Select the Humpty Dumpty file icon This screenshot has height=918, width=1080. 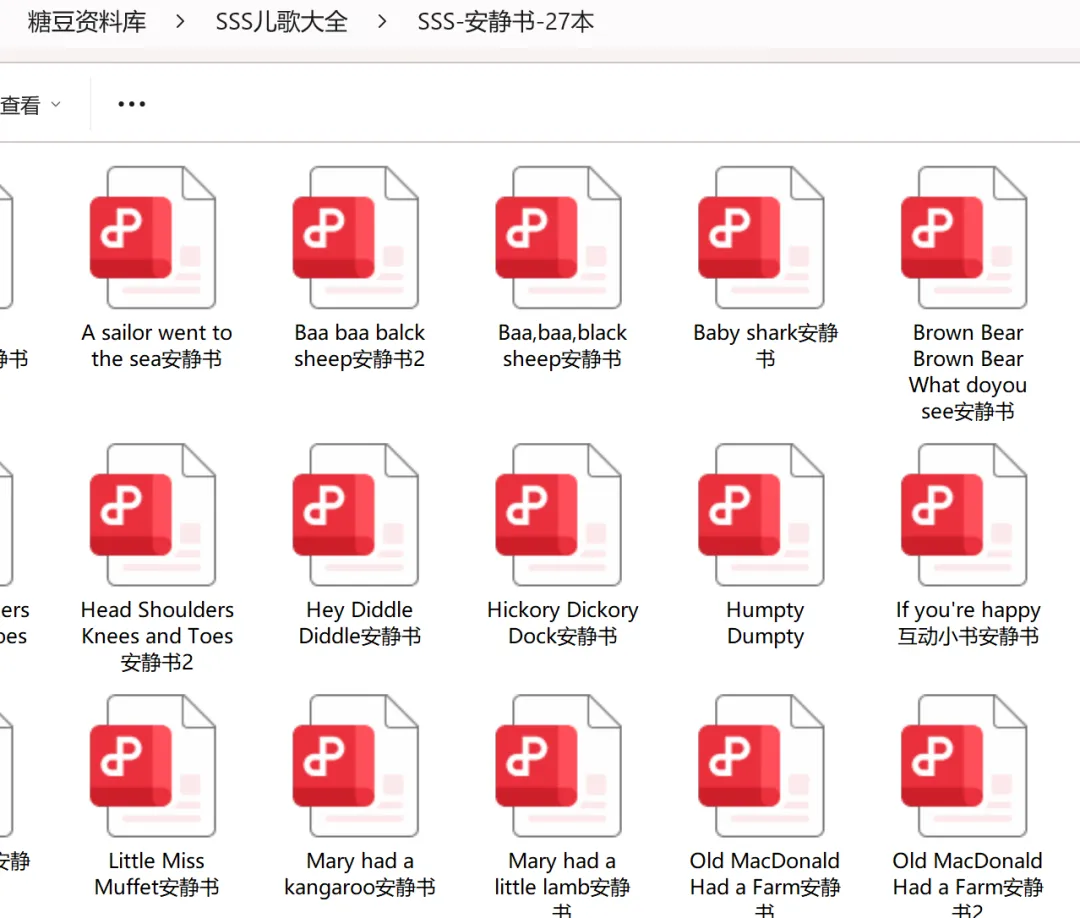761,515
